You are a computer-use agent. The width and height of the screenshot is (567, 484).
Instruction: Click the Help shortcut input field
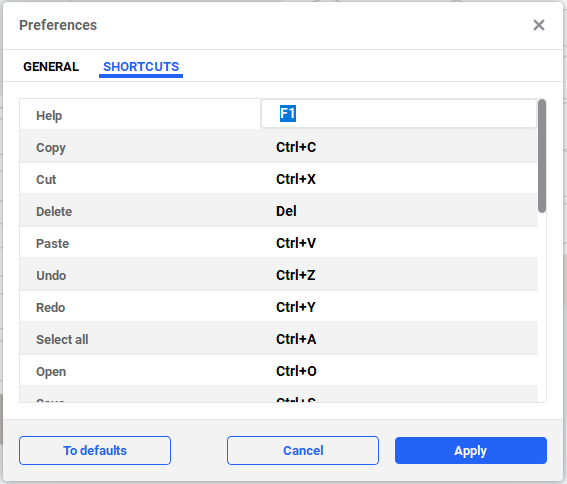398,114
